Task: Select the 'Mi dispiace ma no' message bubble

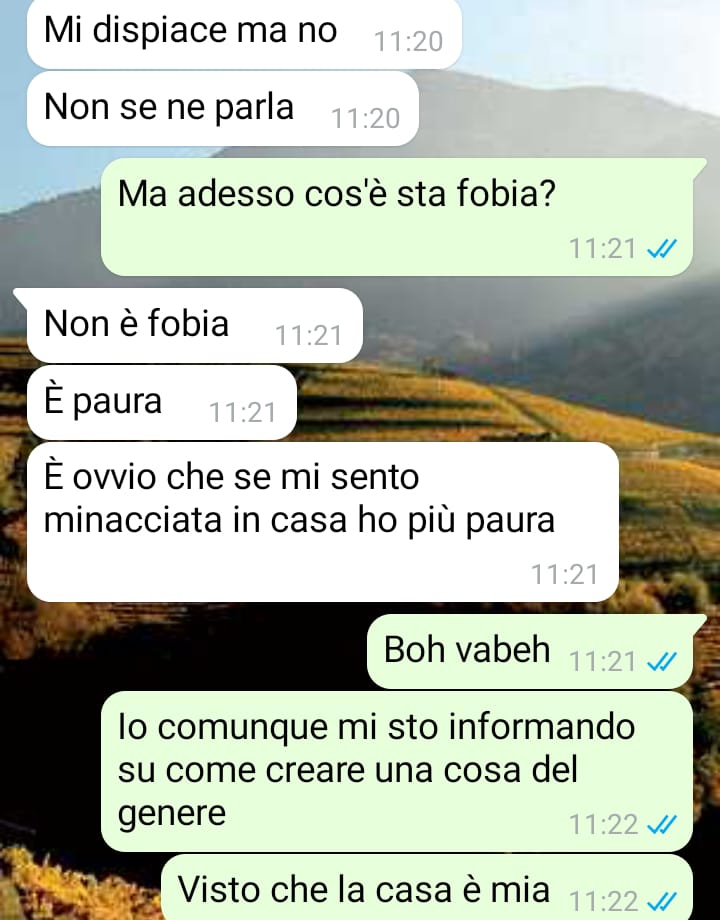Action: click(x=244, y=33)
